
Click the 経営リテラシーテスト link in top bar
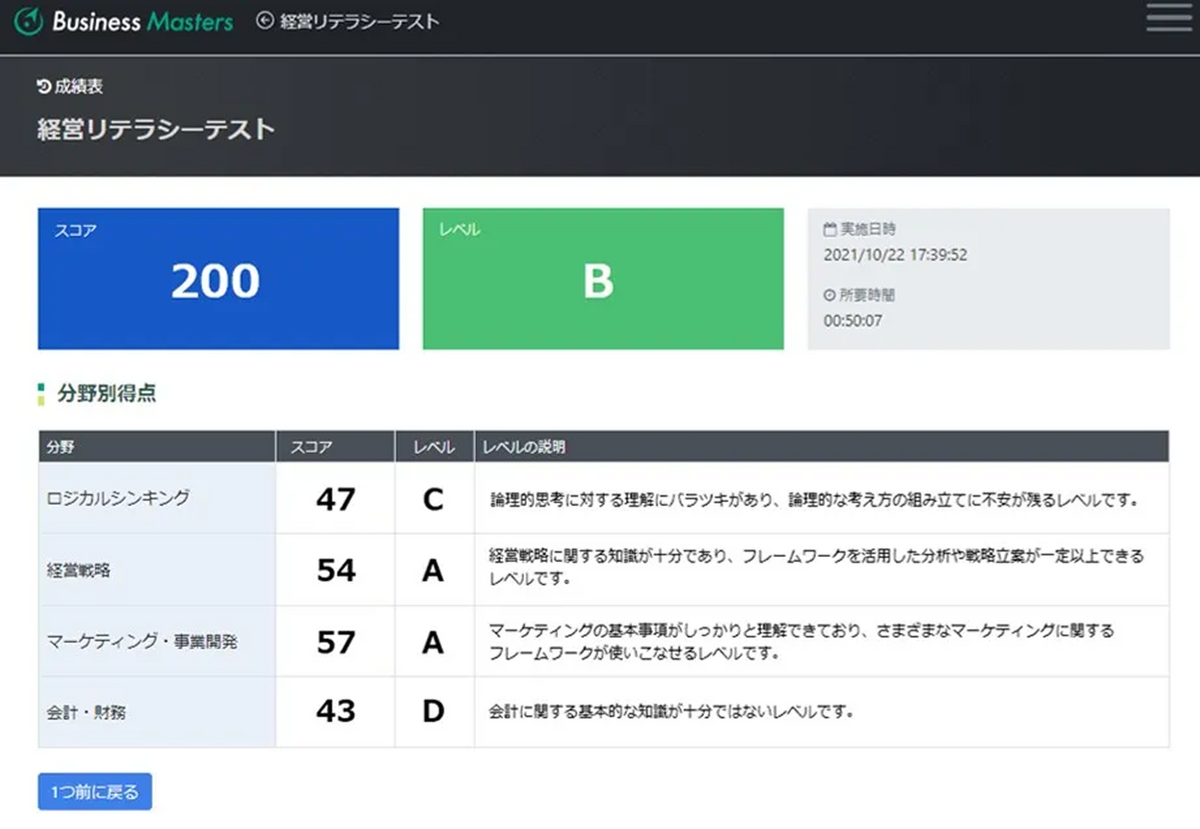pyautogui.click(x=360, y=21)
